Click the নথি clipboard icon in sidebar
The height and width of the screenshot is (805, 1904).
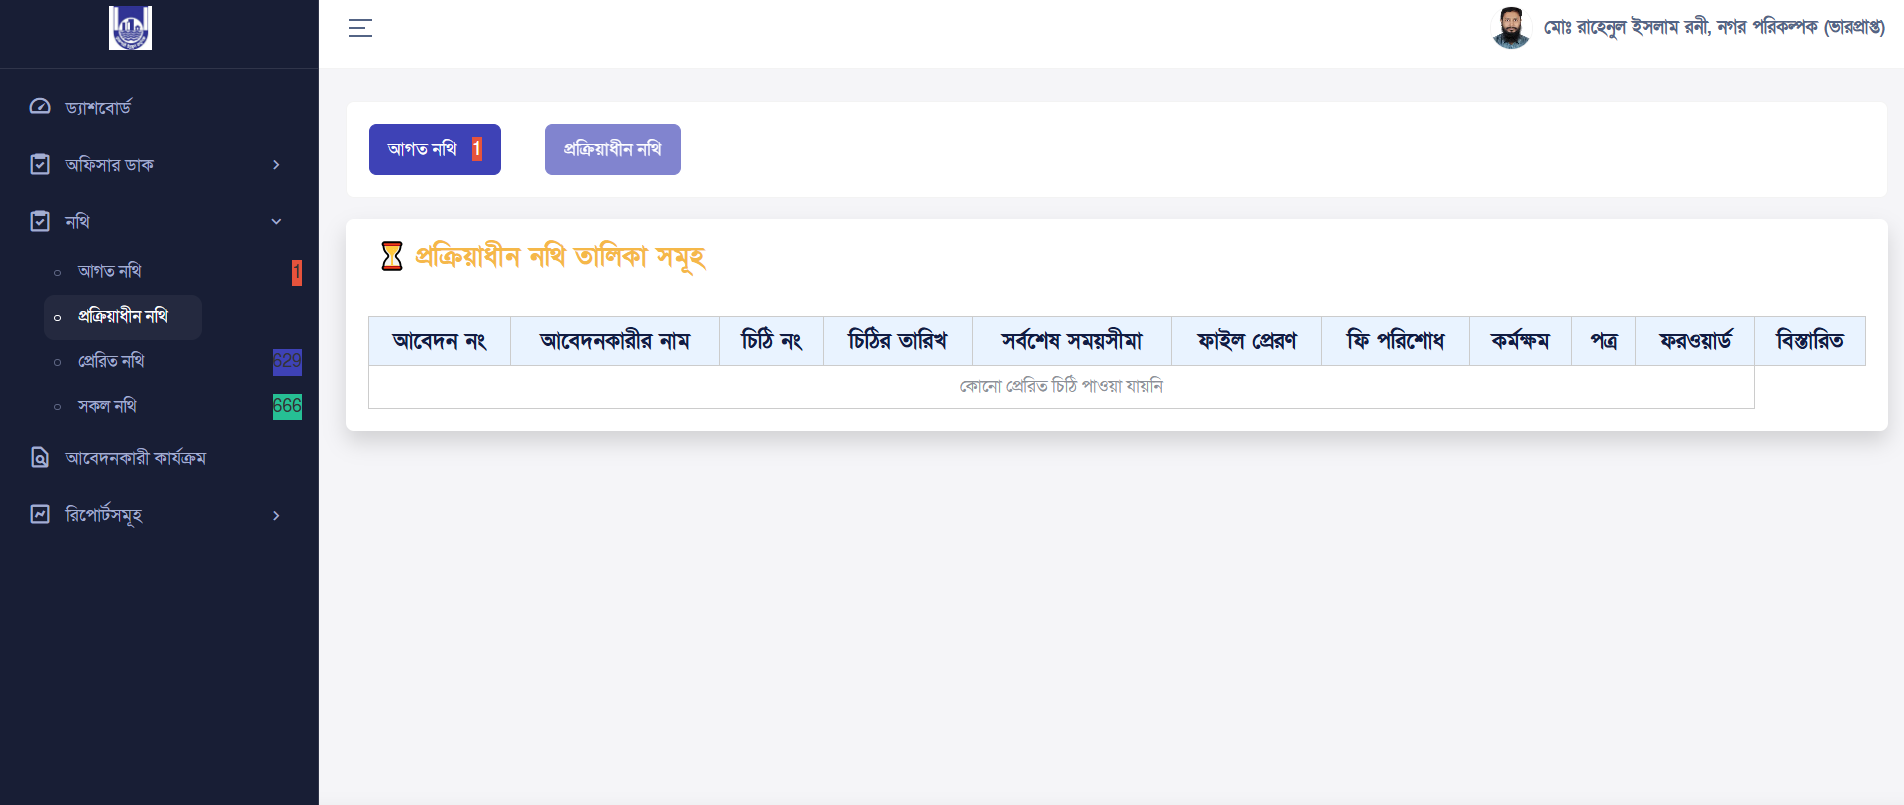tap(40, 221)
